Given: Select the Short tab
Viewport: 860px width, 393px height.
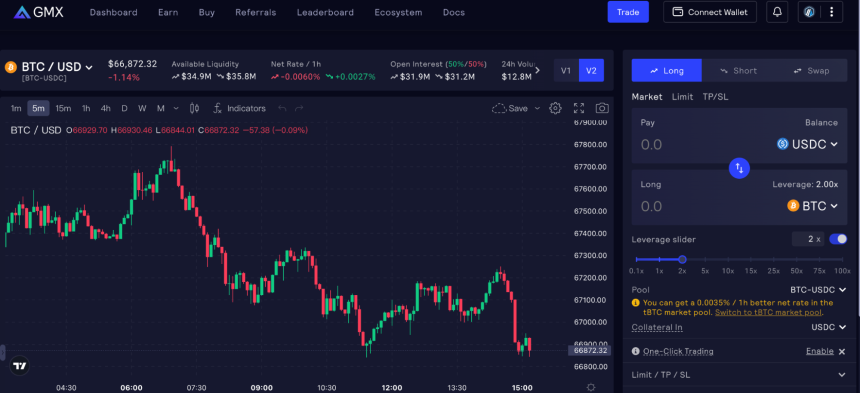Looking at the screenshot, I should pyautogui.click(x=738, y=71).
